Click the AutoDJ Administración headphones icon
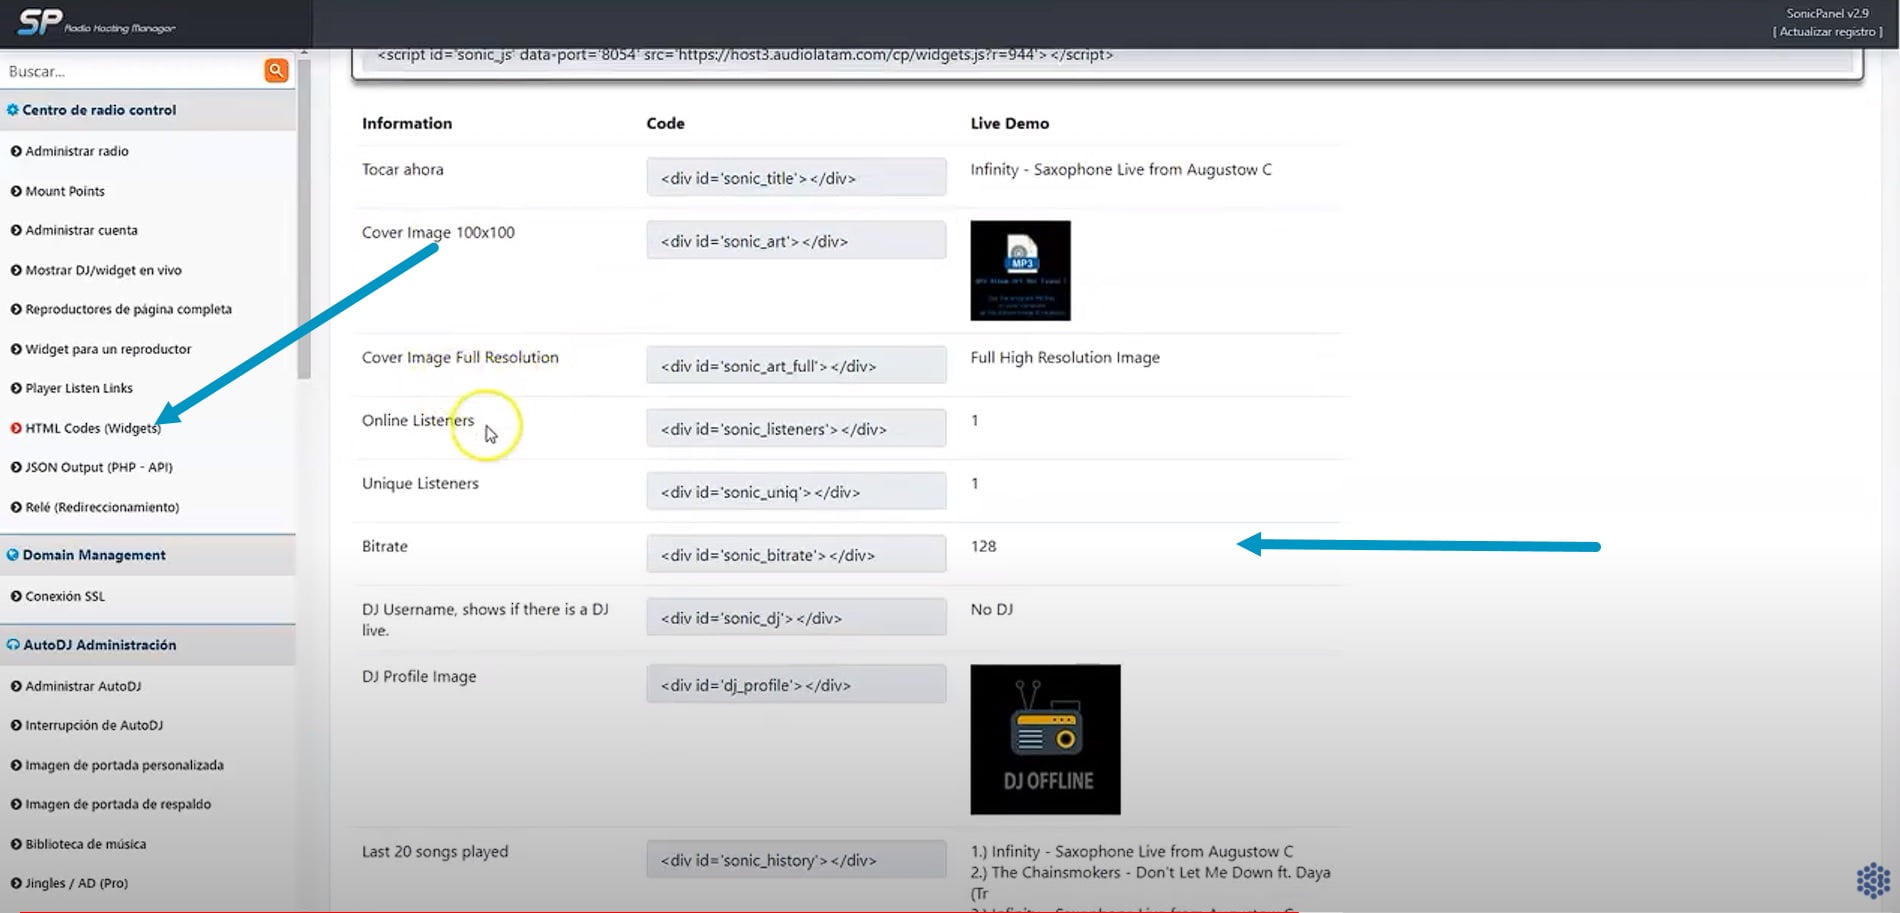 (x=13, y=645)
